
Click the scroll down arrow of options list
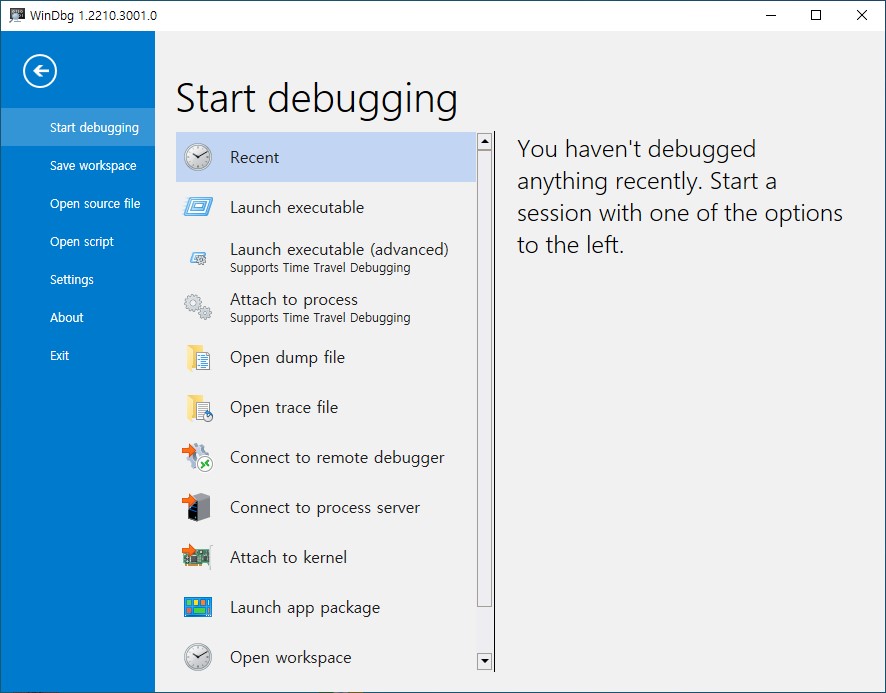pos(484,661)
